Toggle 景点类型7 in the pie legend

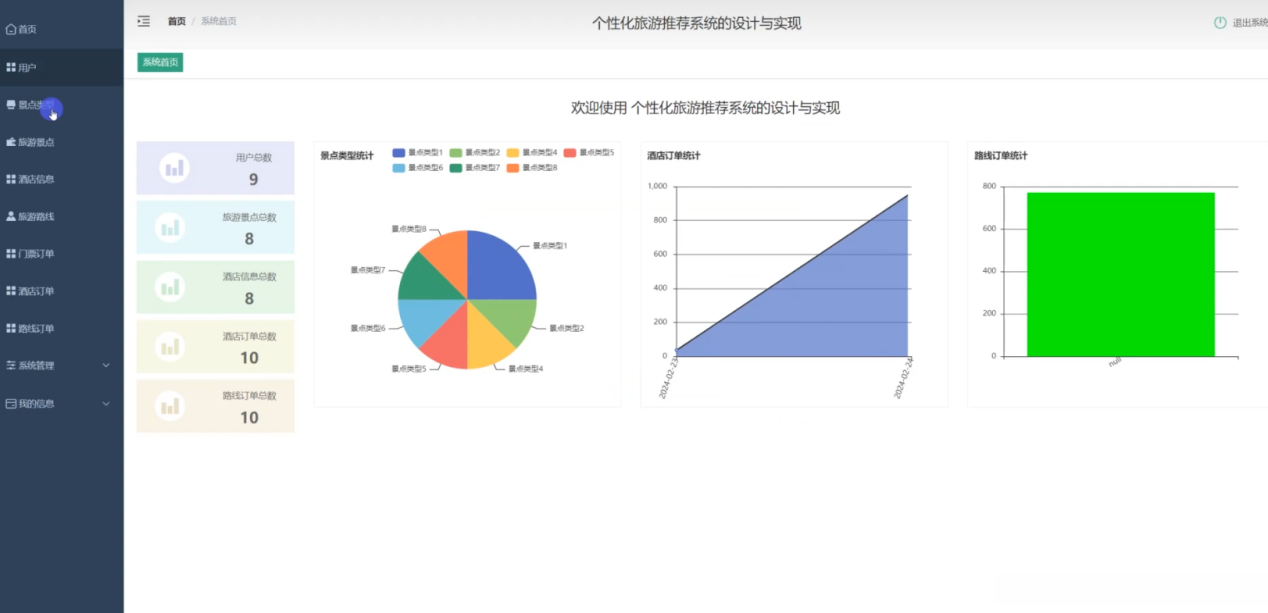coord(475,167)
